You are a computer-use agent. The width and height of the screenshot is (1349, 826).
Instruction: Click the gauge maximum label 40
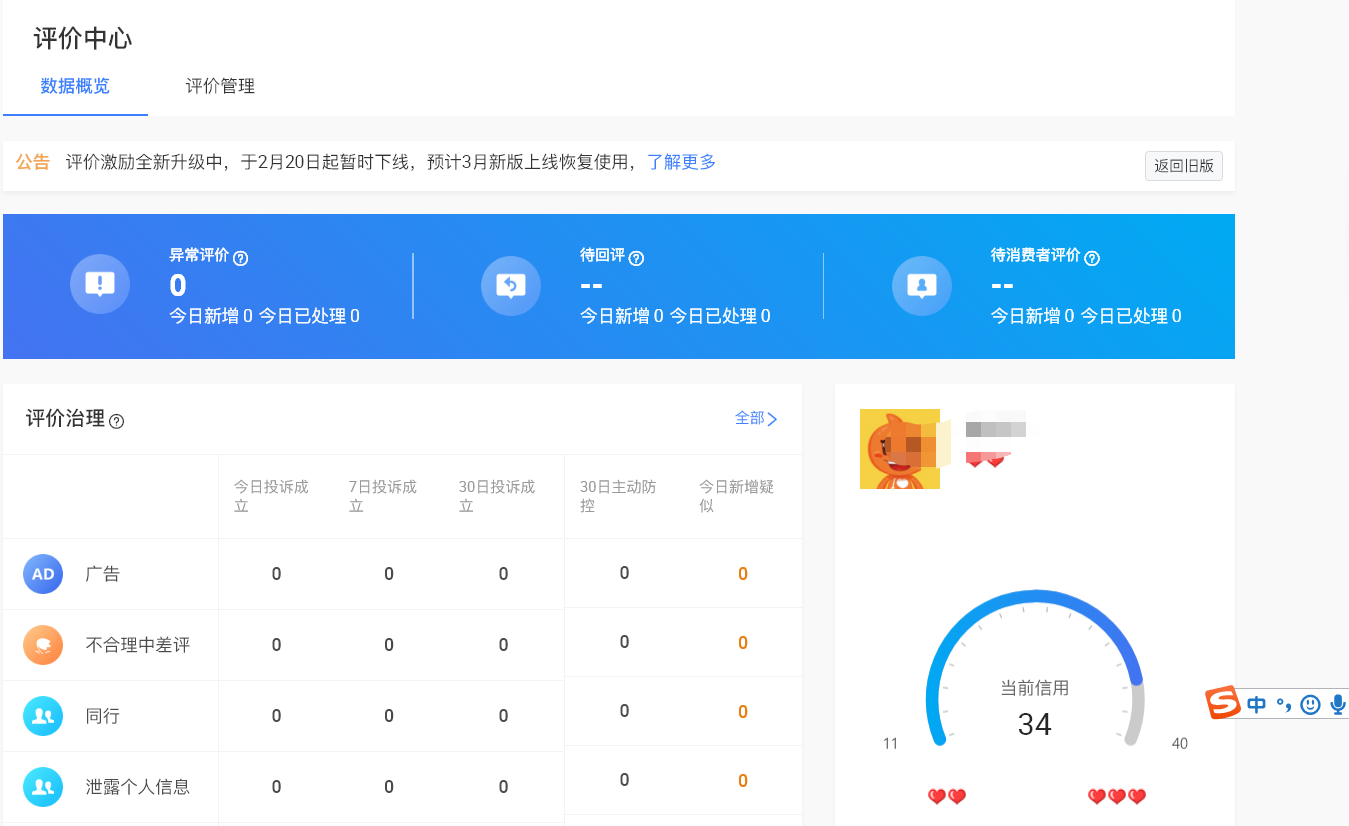1180,743
